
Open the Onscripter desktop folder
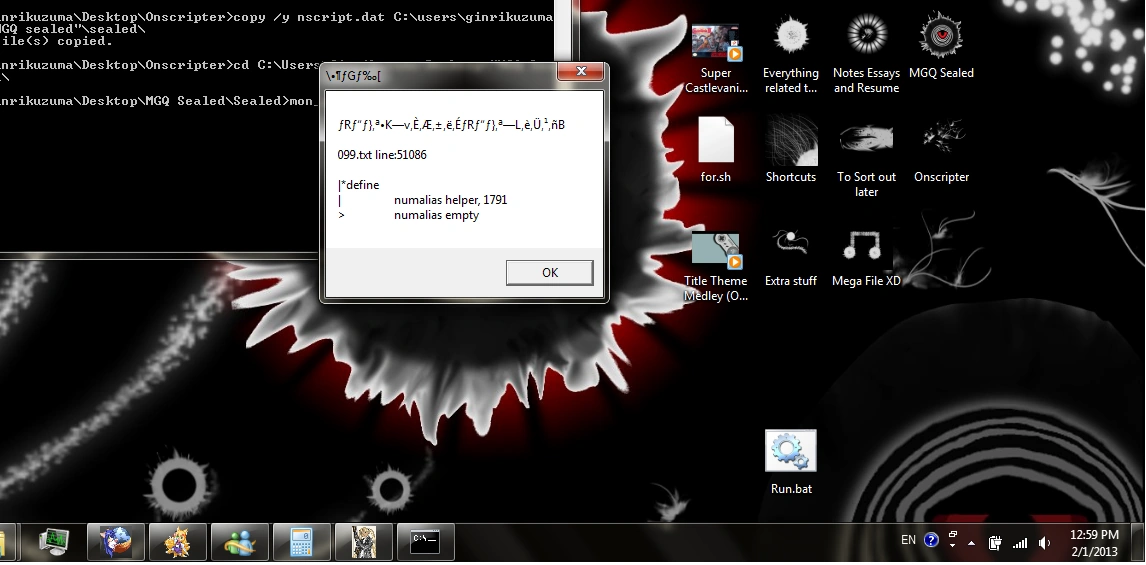(x=941, y=150)
